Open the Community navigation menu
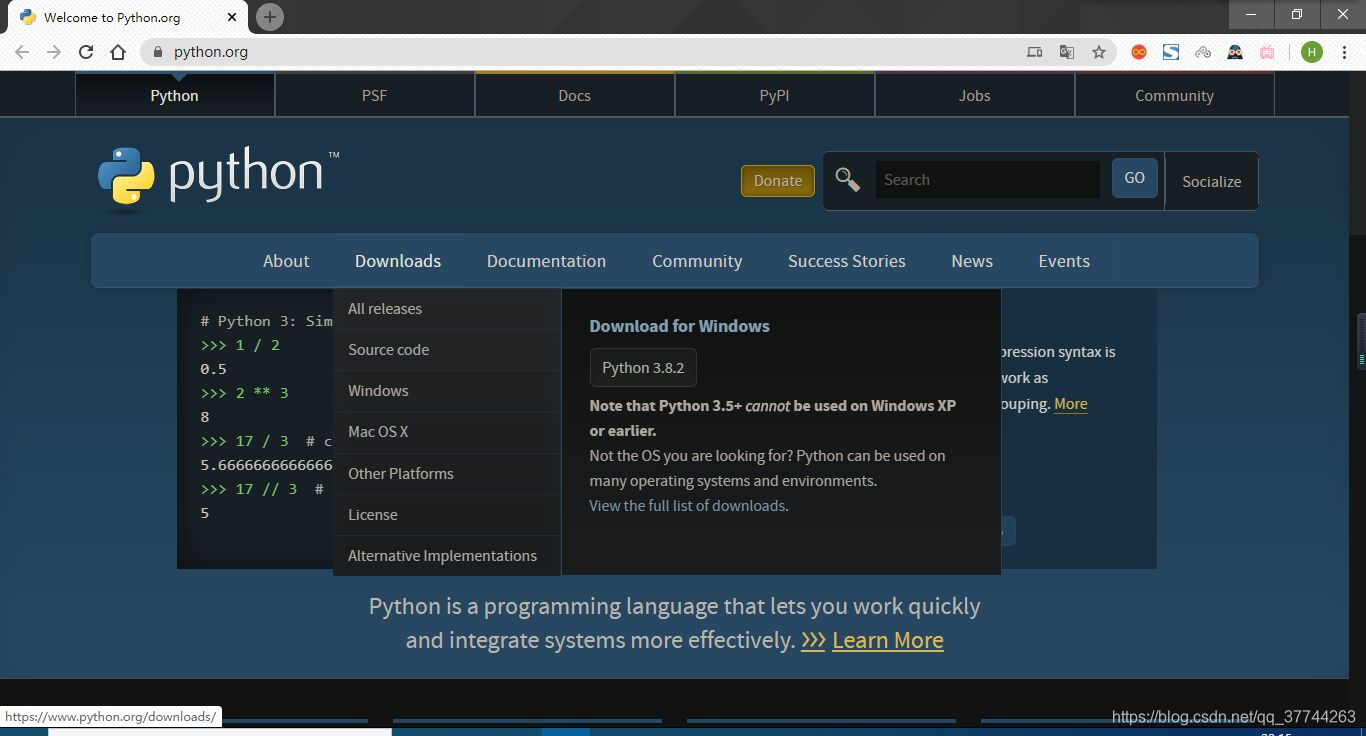This screenshot has height=736, width=1366. (x=697, y=261)
